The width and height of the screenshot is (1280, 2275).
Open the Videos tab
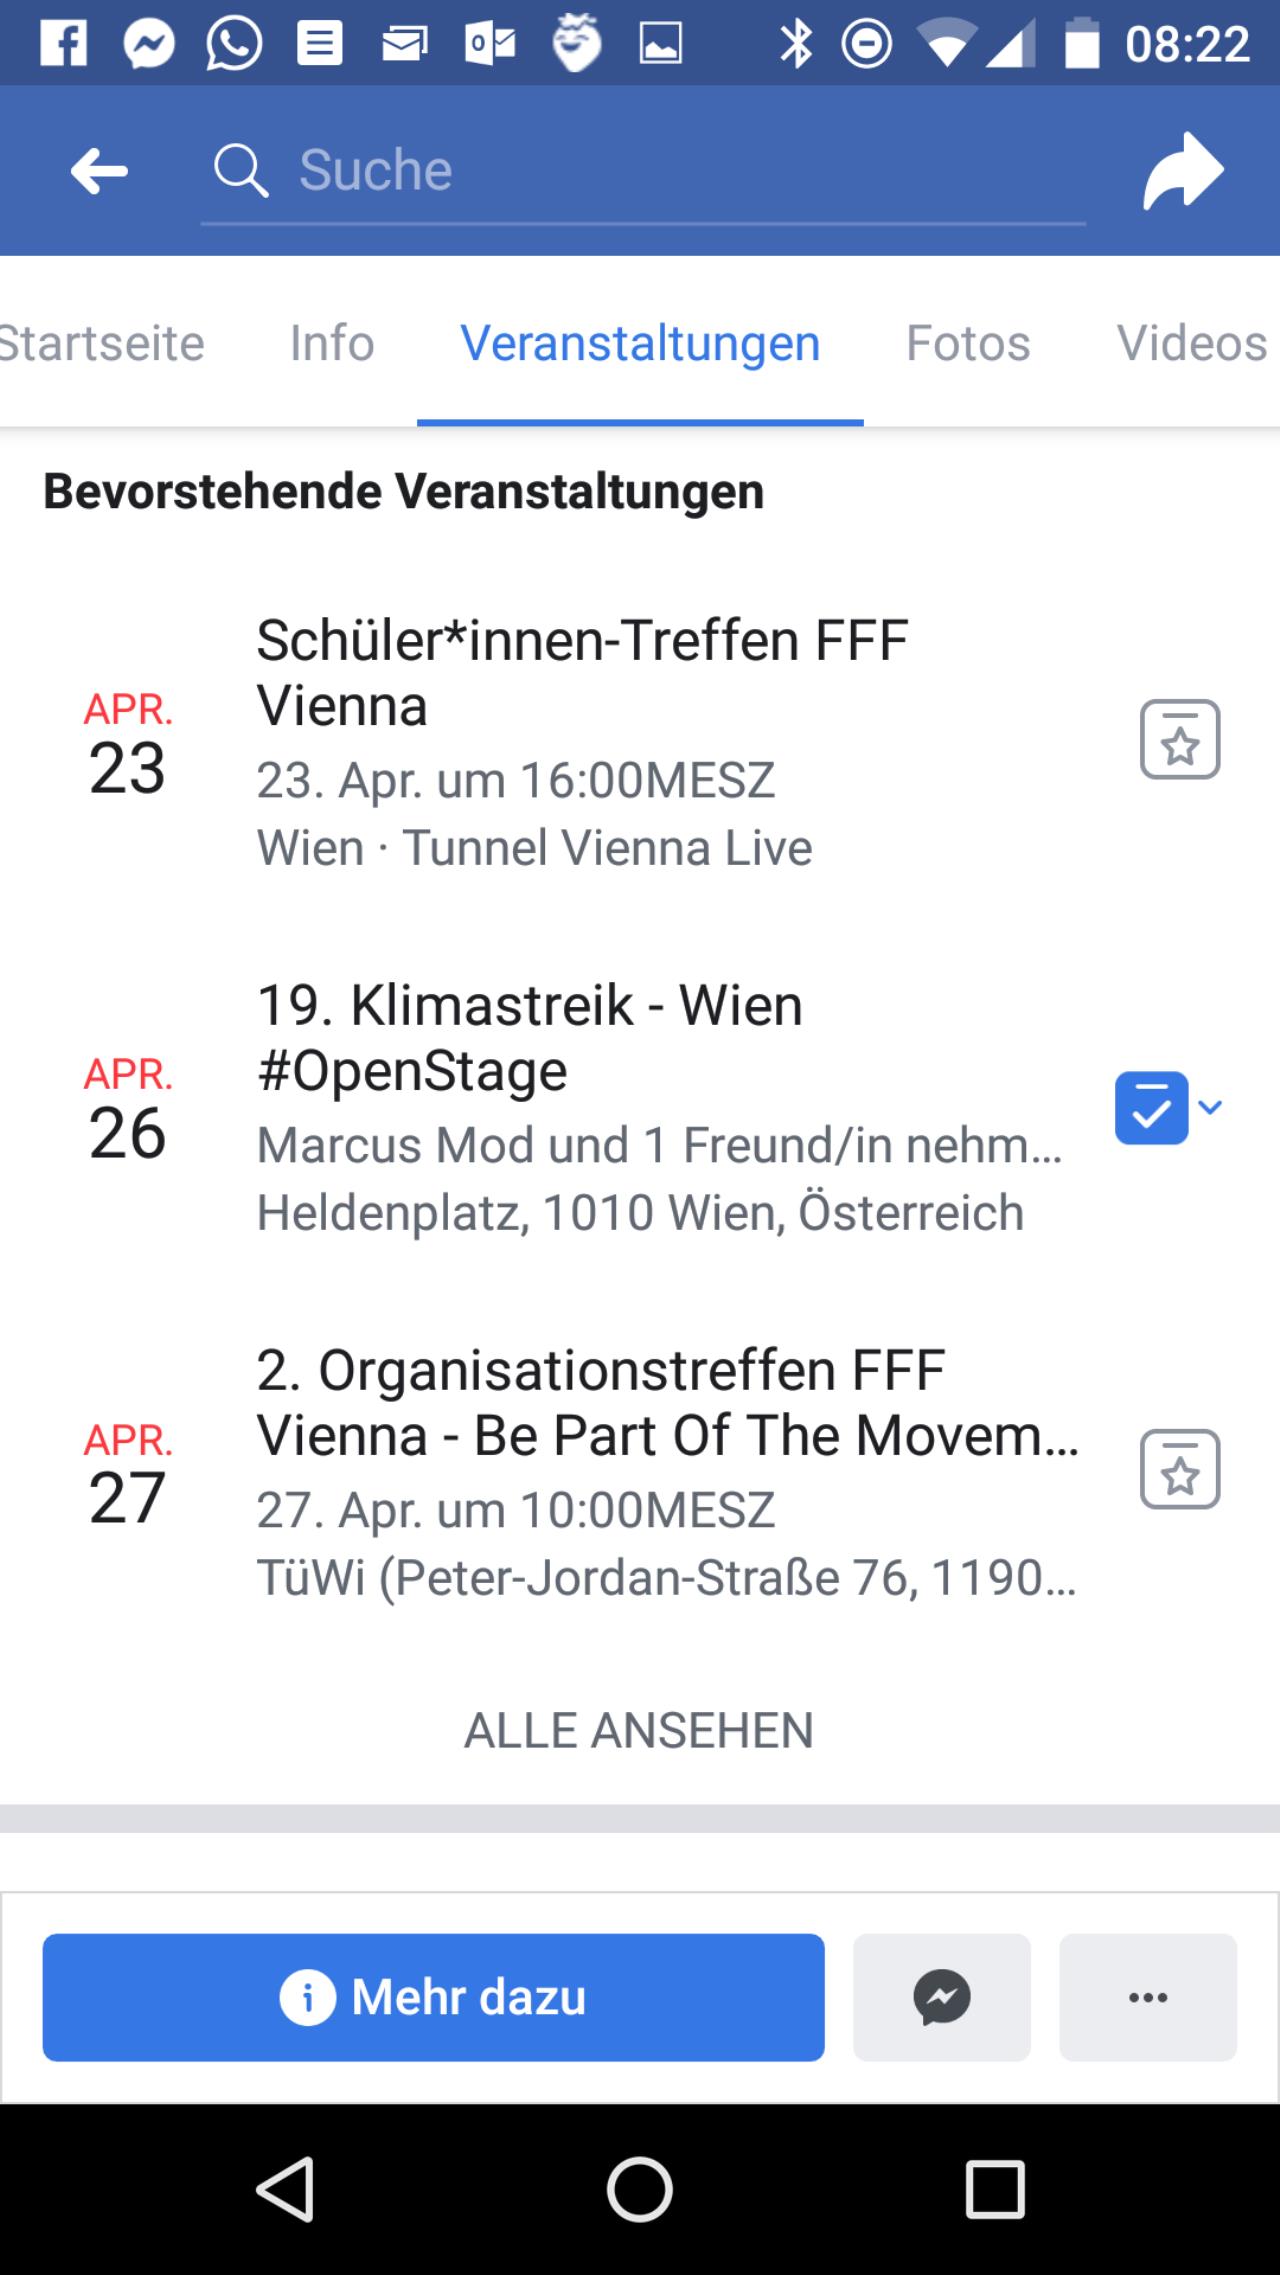(x=1192, y=343)
